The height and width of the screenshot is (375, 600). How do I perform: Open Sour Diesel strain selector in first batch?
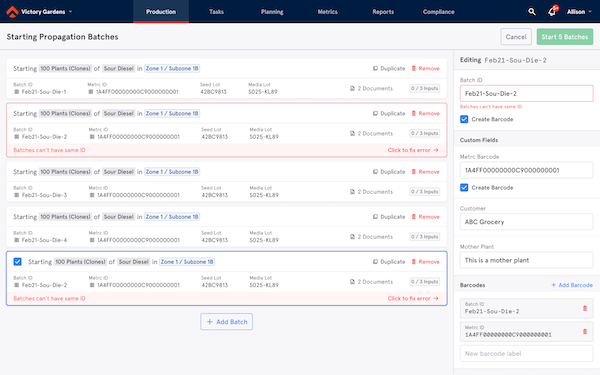[x=119, y=68]
